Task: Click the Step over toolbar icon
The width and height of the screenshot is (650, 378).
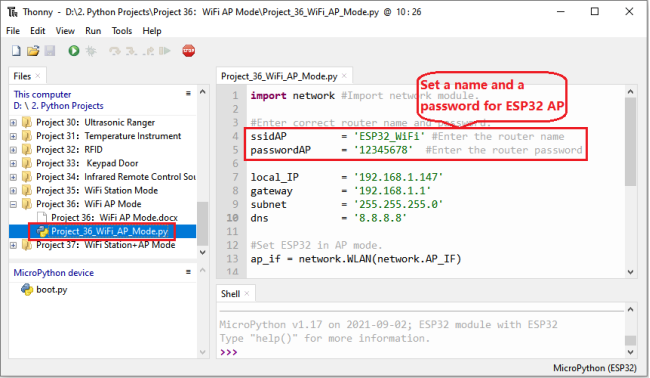Action: (114, 51)
